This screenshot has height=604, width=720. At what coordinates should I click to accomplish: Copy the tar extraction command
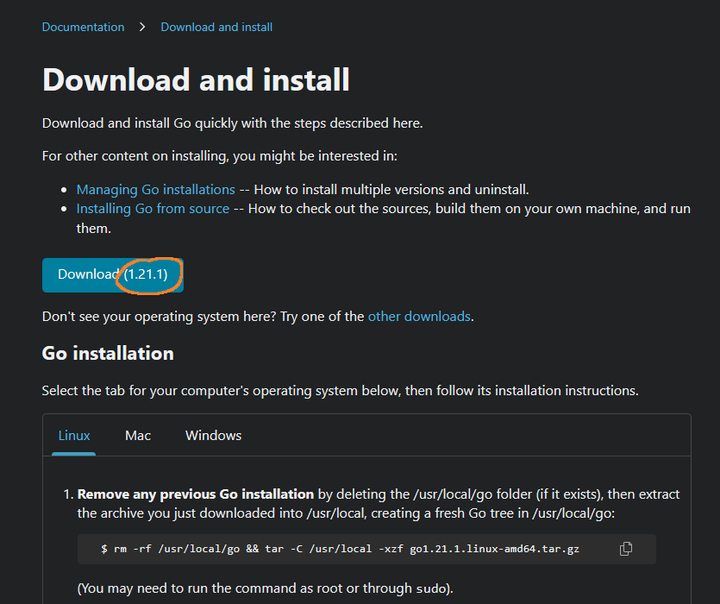tap(626, 549)
